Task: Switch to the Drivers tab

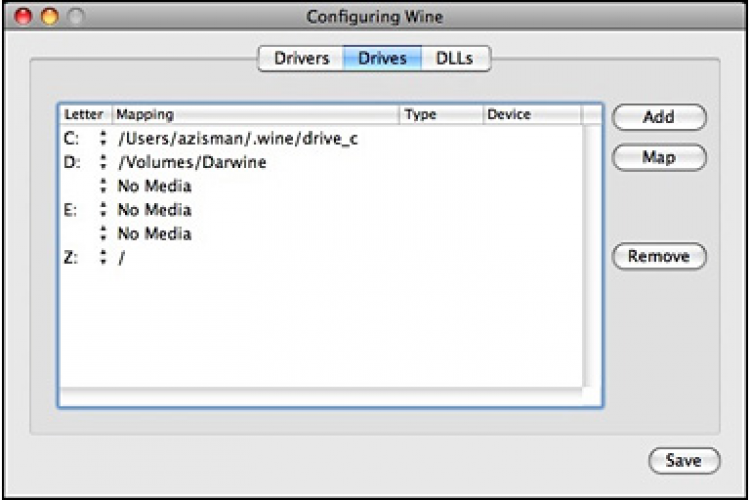Action: [x=301, y=58]
